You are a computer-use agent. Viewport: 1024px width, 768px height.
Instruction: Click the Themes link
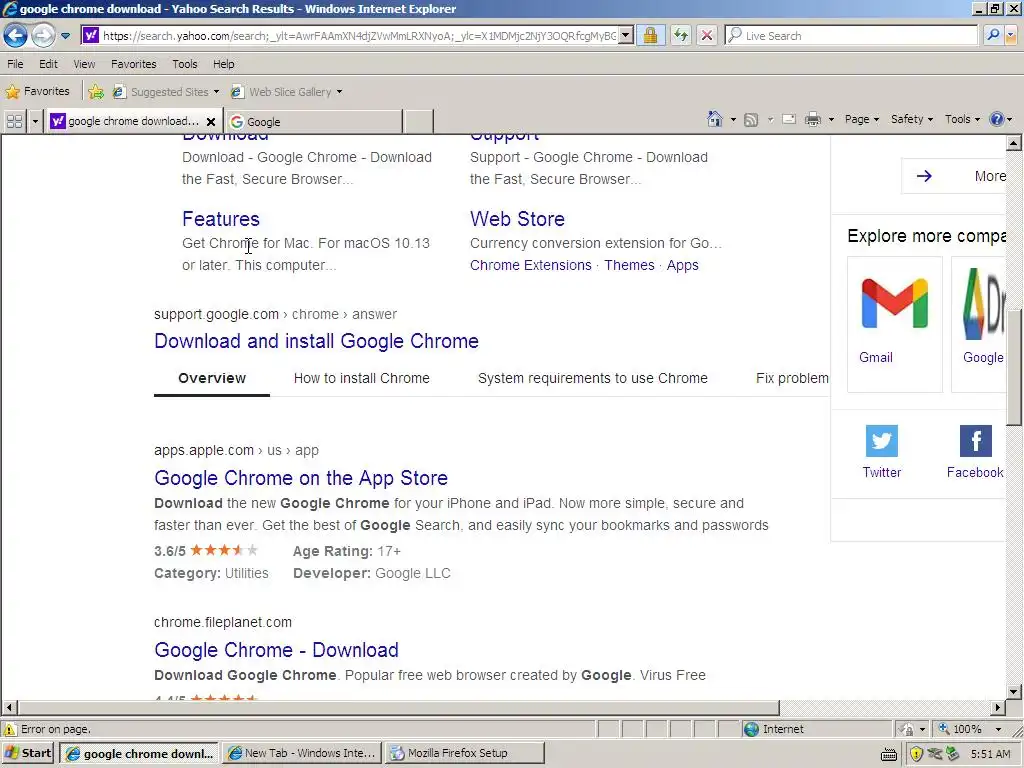coord(629,265)
